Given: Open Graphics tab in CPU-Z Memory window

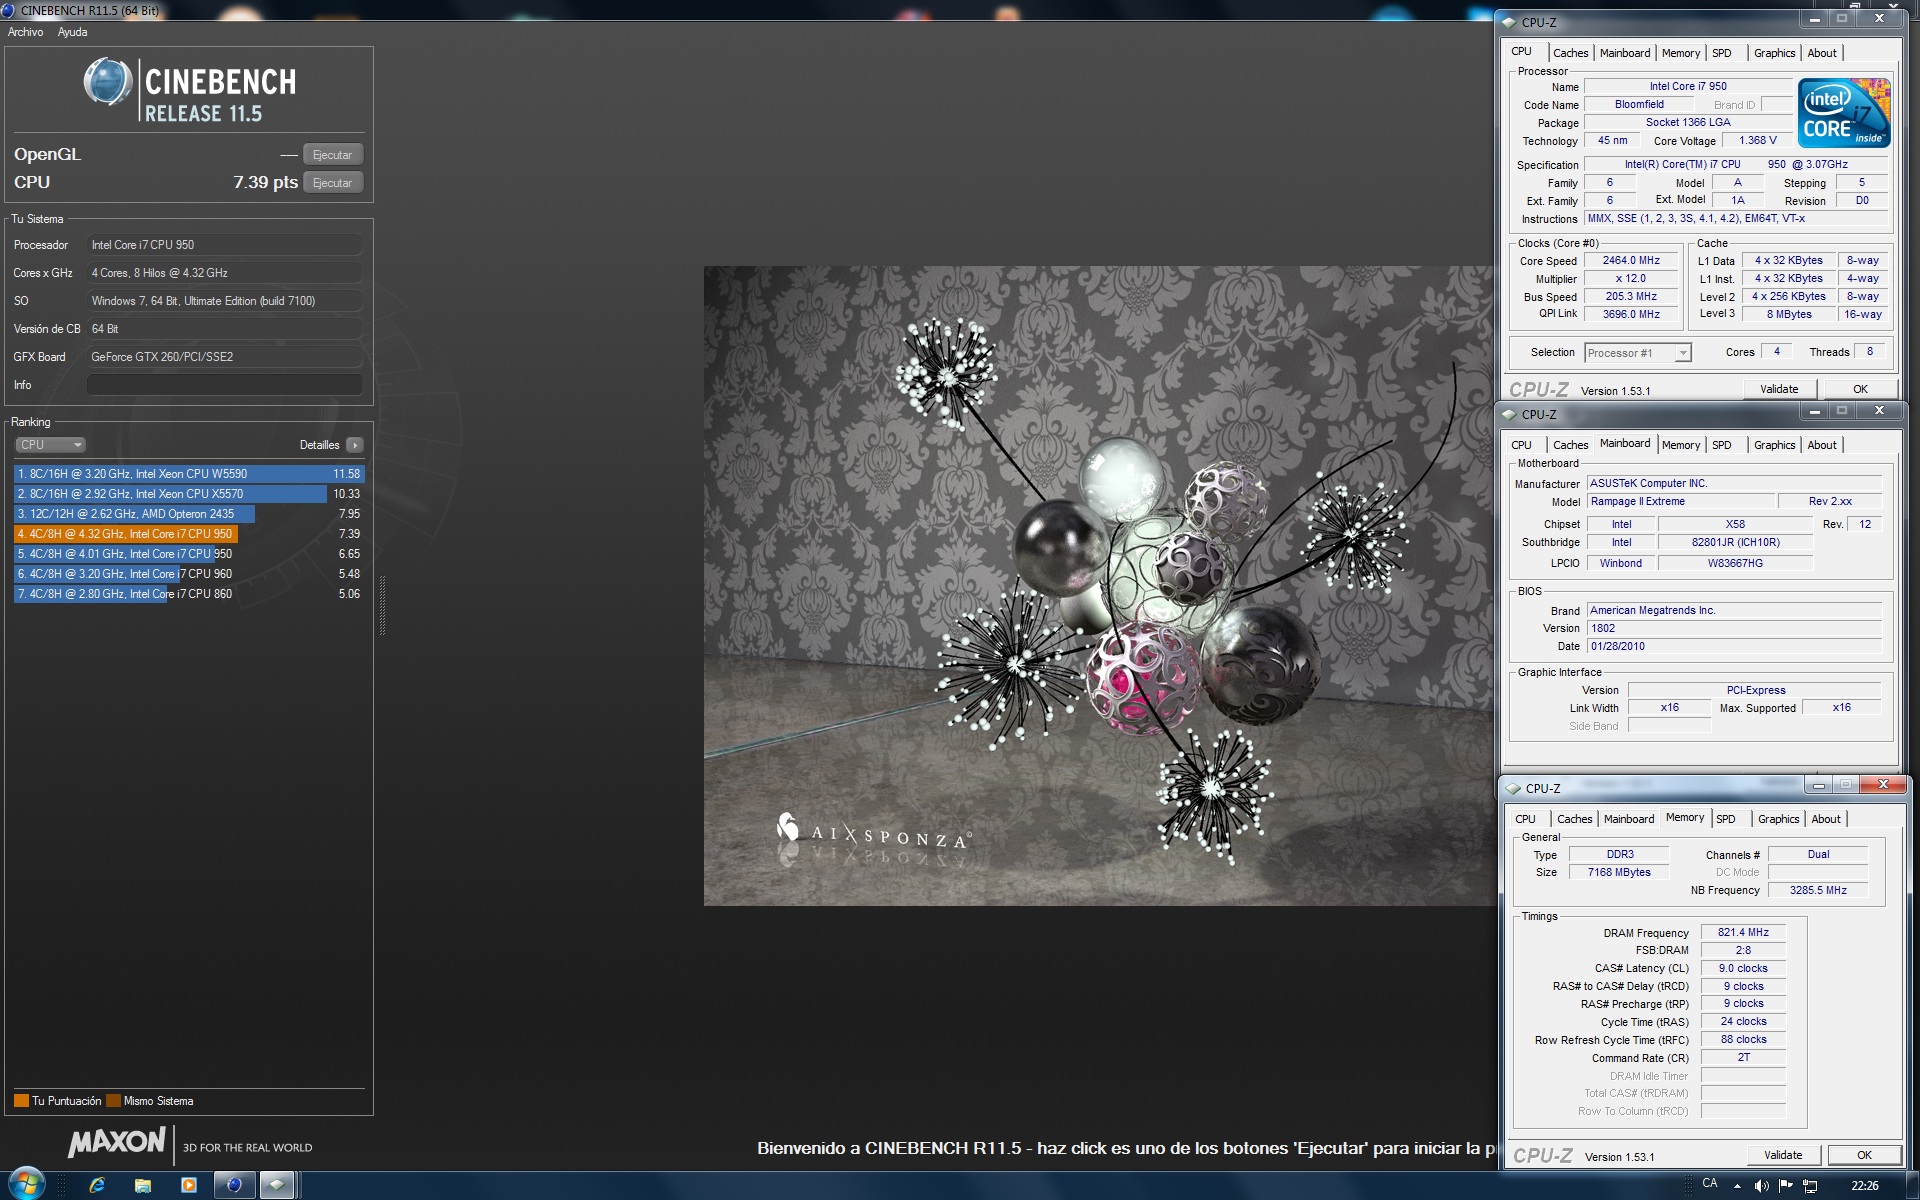Looking at the screenshot, I should tap(1779, 819).
